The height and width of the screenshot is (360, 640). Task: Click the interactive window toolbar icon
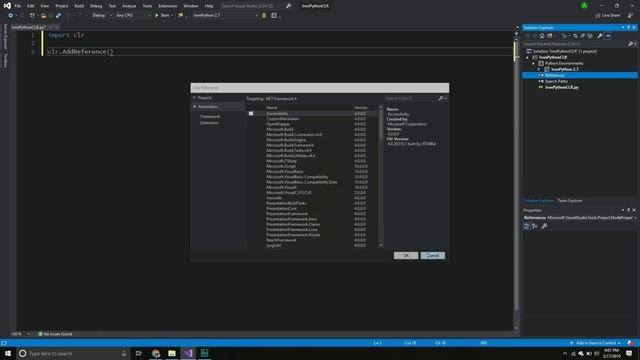[274, 16]
